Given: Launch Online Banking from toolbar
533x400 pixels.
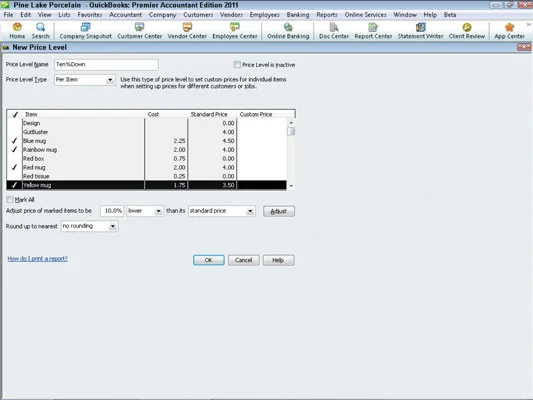Looking at the screenshot, I should [288, 31].
